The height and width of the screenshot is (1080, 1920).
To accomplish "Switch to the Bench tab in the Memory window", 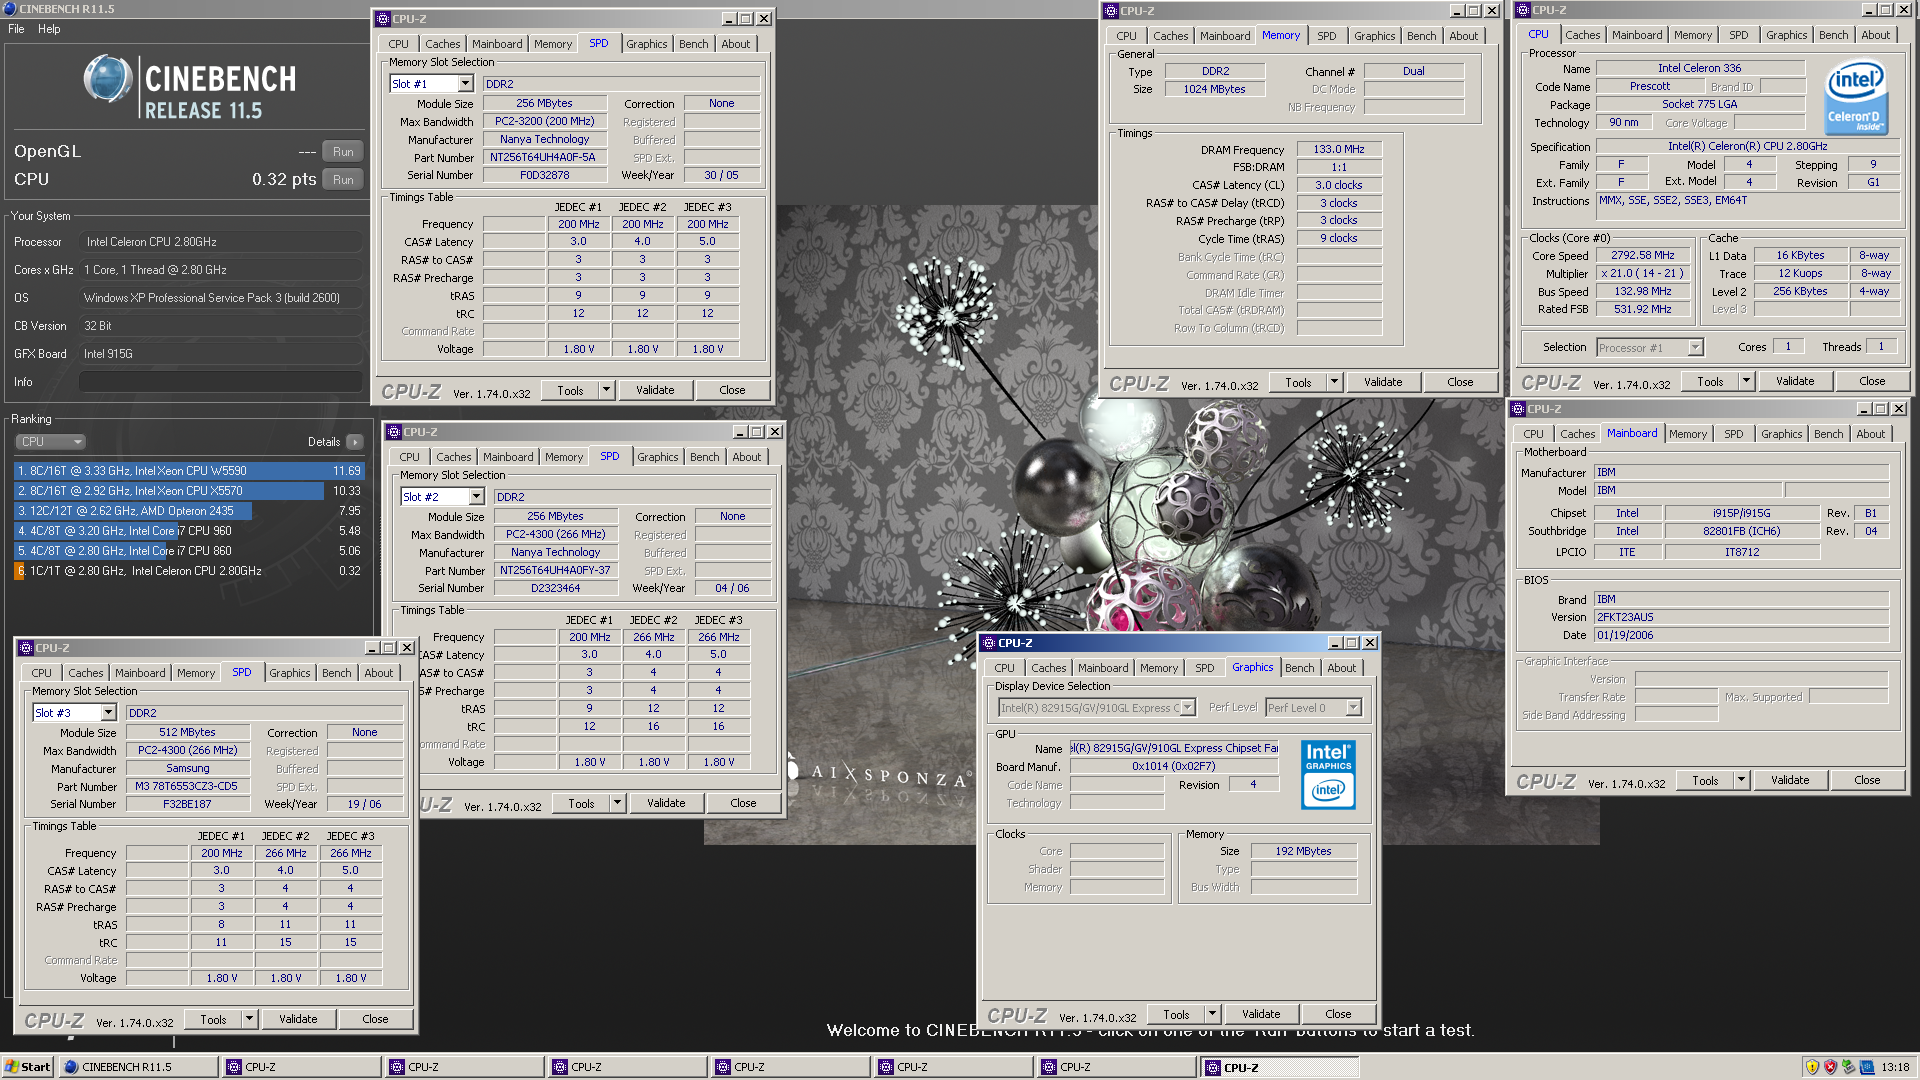I will tap(1421, 36).
